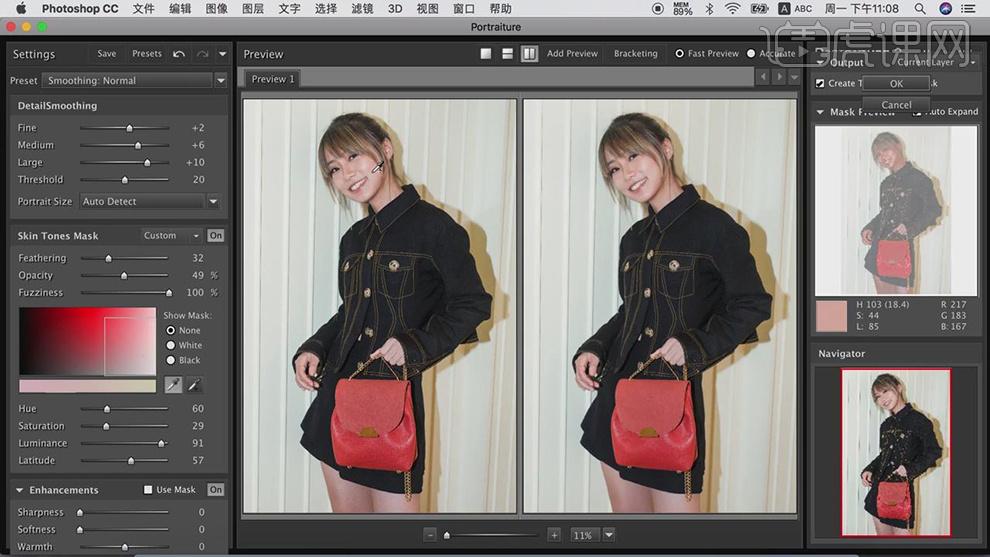Click the Cancel button
Image resolution: width=990 pixels, height=557 pixels.
[x=896, y=105]
